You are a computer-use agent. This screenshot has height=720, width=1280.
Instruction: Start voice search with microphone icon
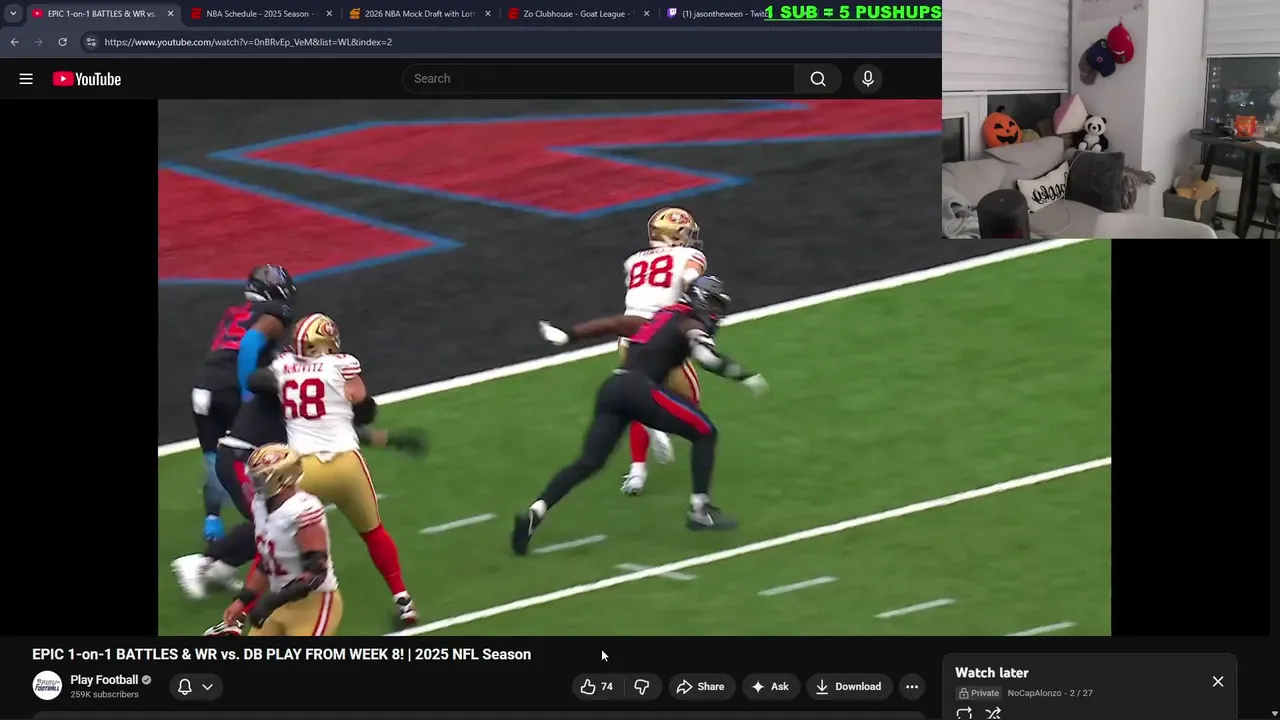point(868,79)
